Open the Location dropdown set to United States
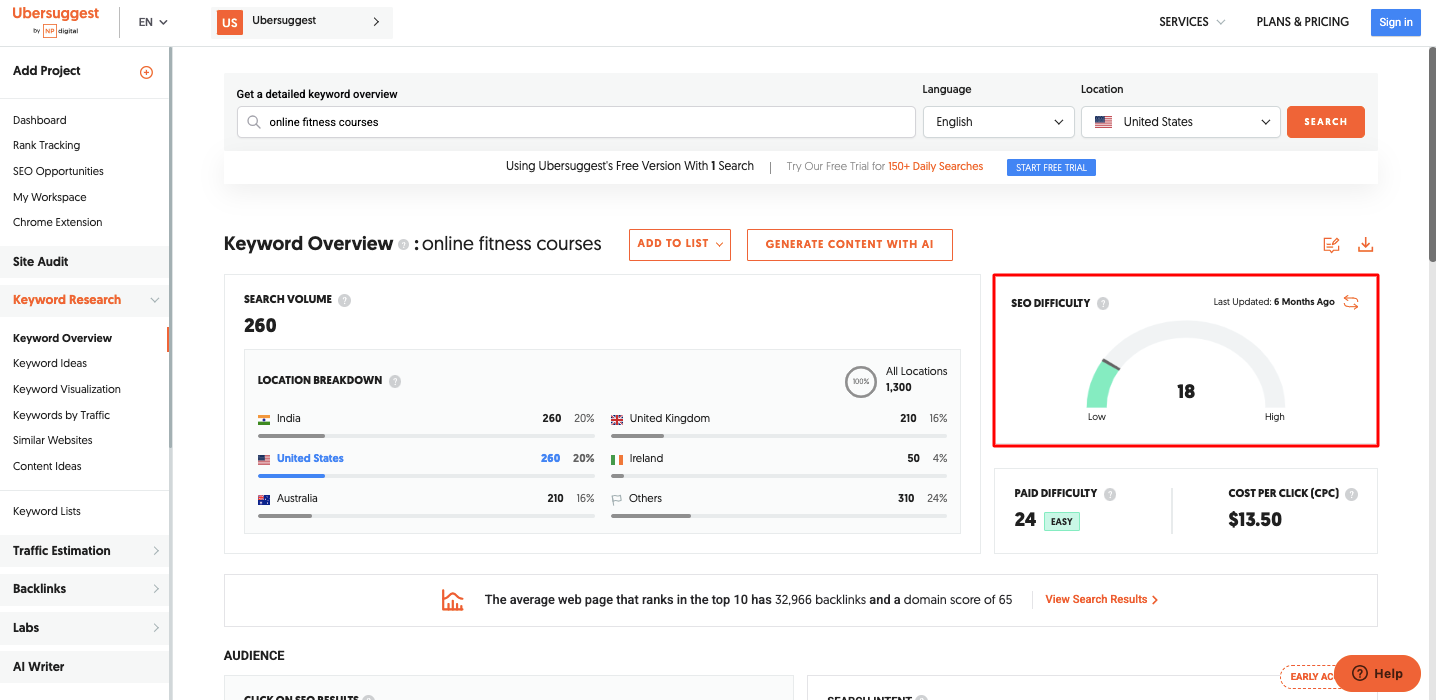 click(x=1181, y=122)
